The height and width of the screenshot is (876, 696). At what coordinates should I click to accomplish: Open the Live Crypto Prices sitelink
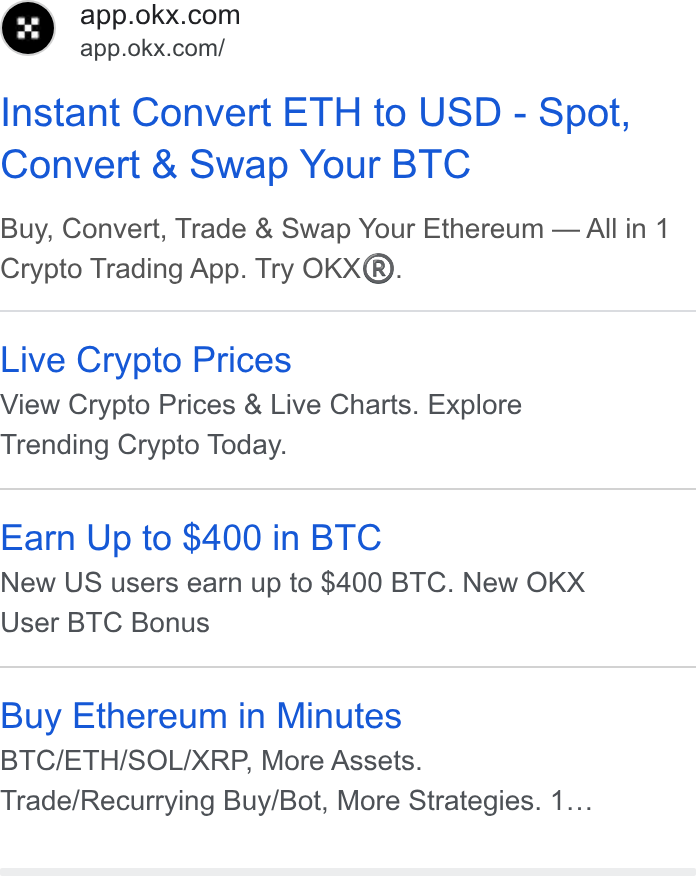tap(146, 360)
